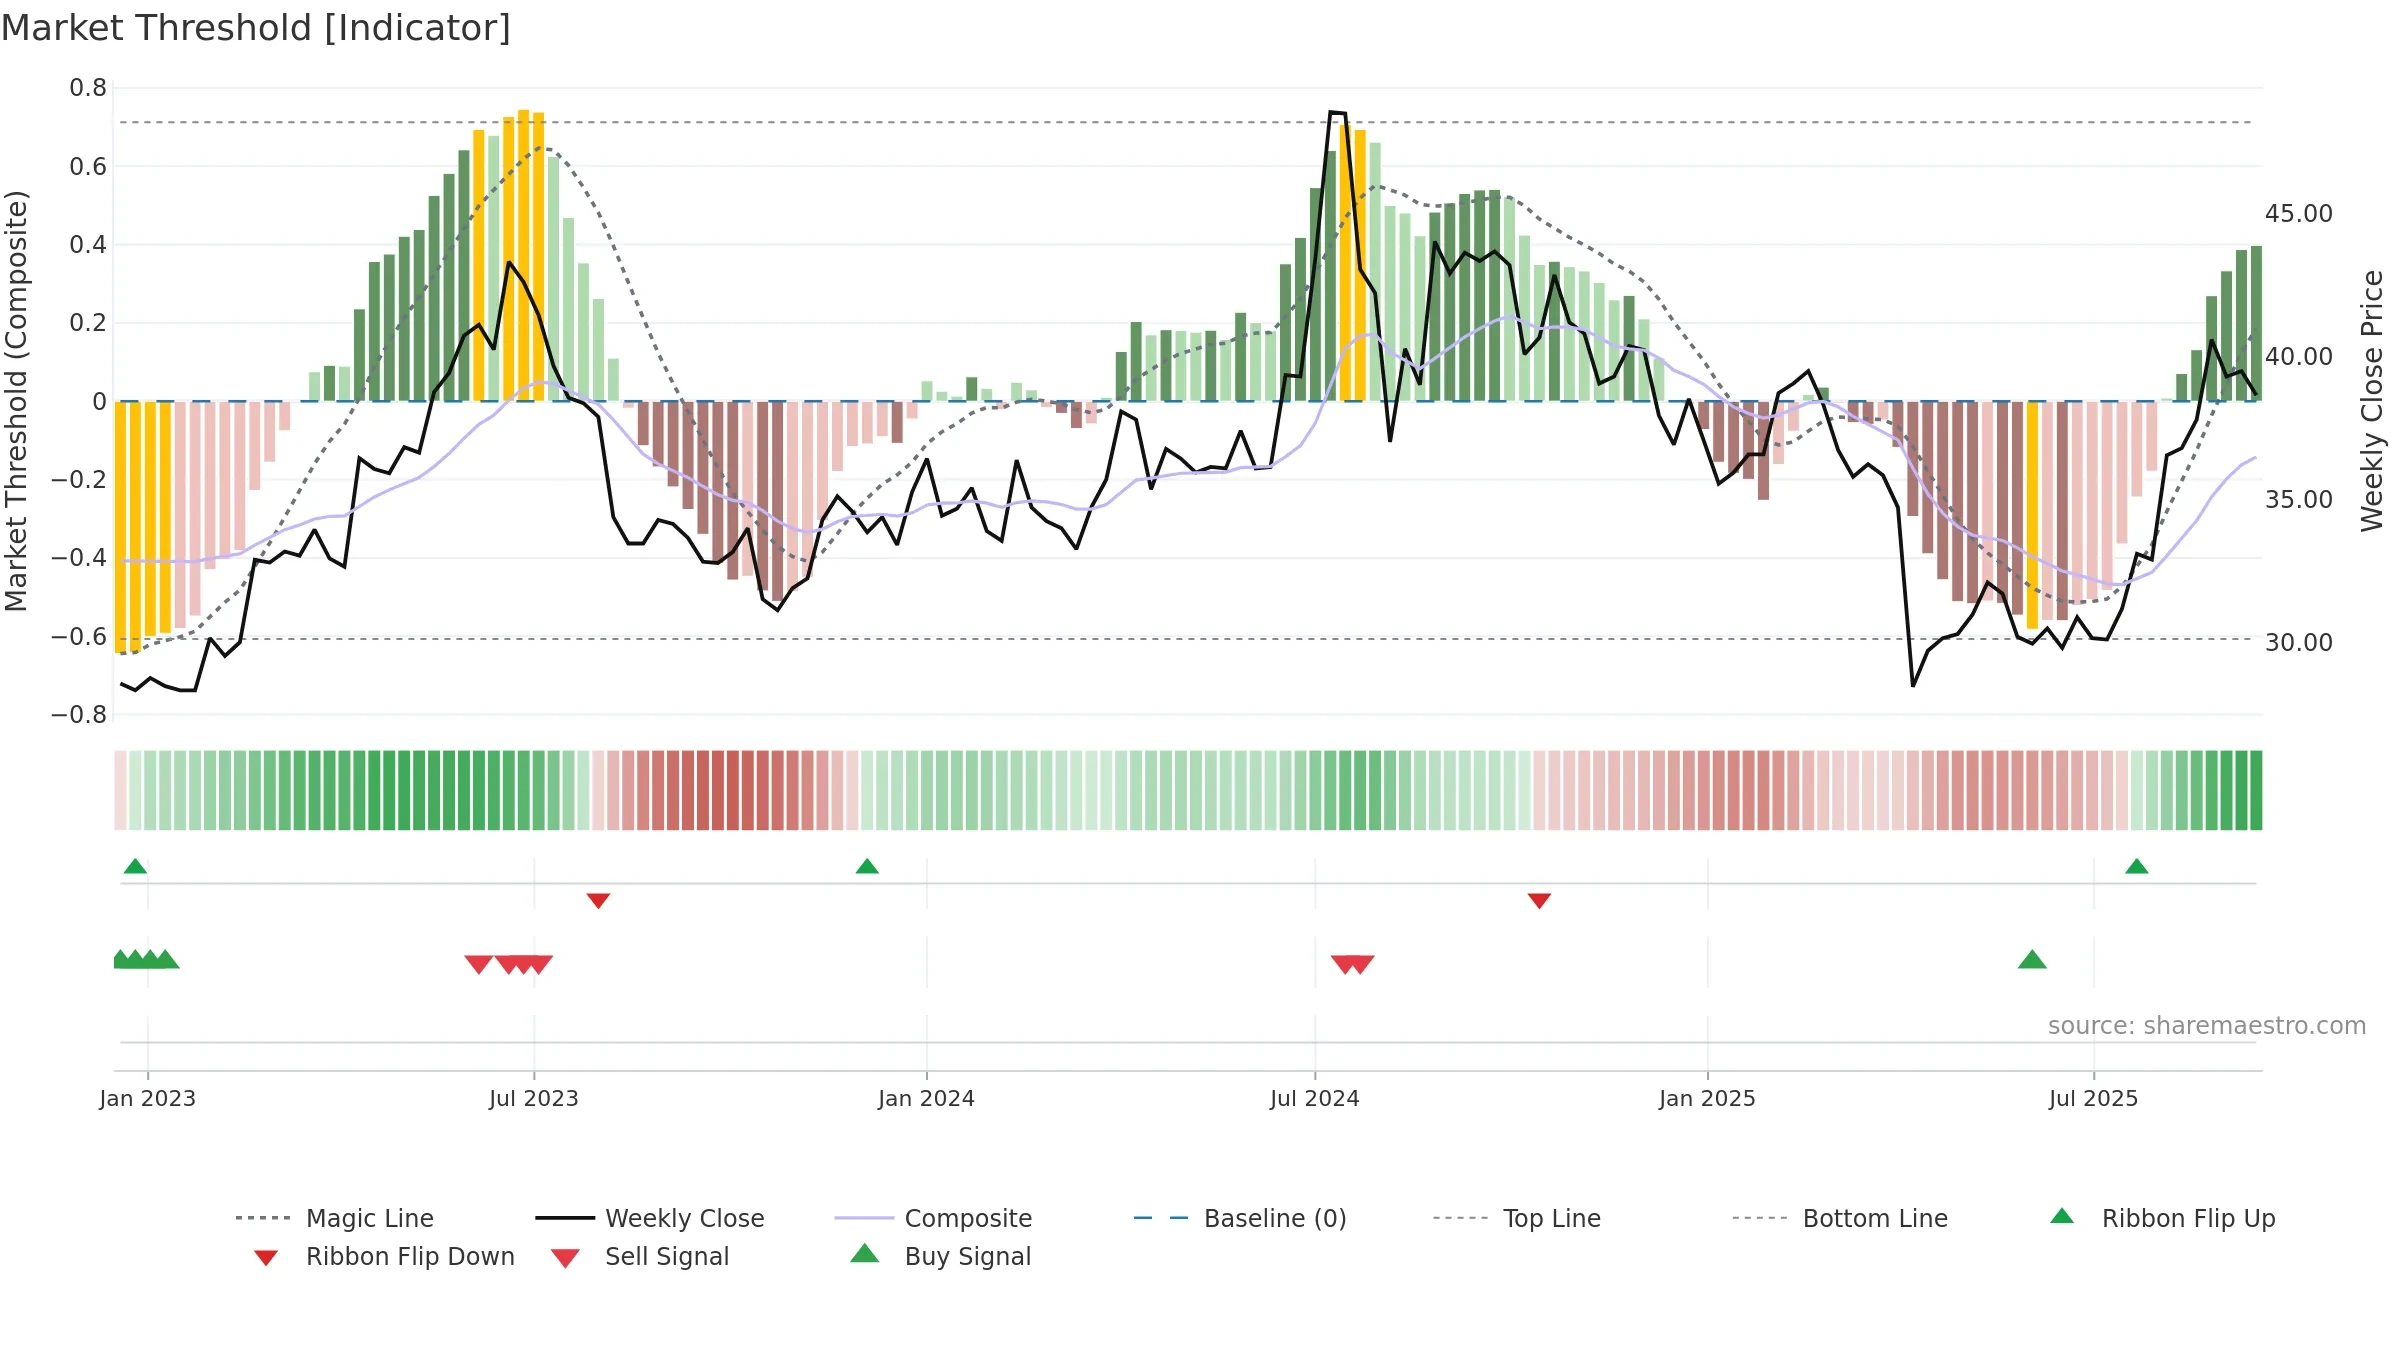Viewport: 2400px width, 1350px height.
Task: Click the green Ribbon Flip Up marker at Jan 2023
Action: (135, 866)
